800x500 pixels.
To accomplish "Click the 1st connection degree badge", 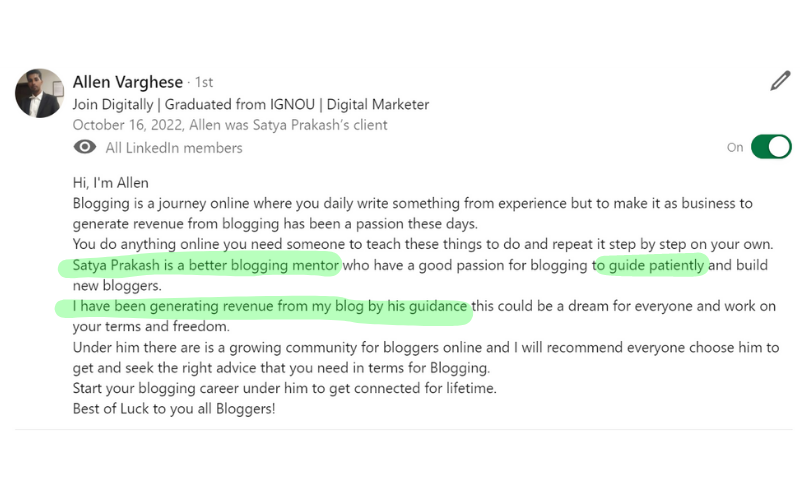I will pos(204,82).
